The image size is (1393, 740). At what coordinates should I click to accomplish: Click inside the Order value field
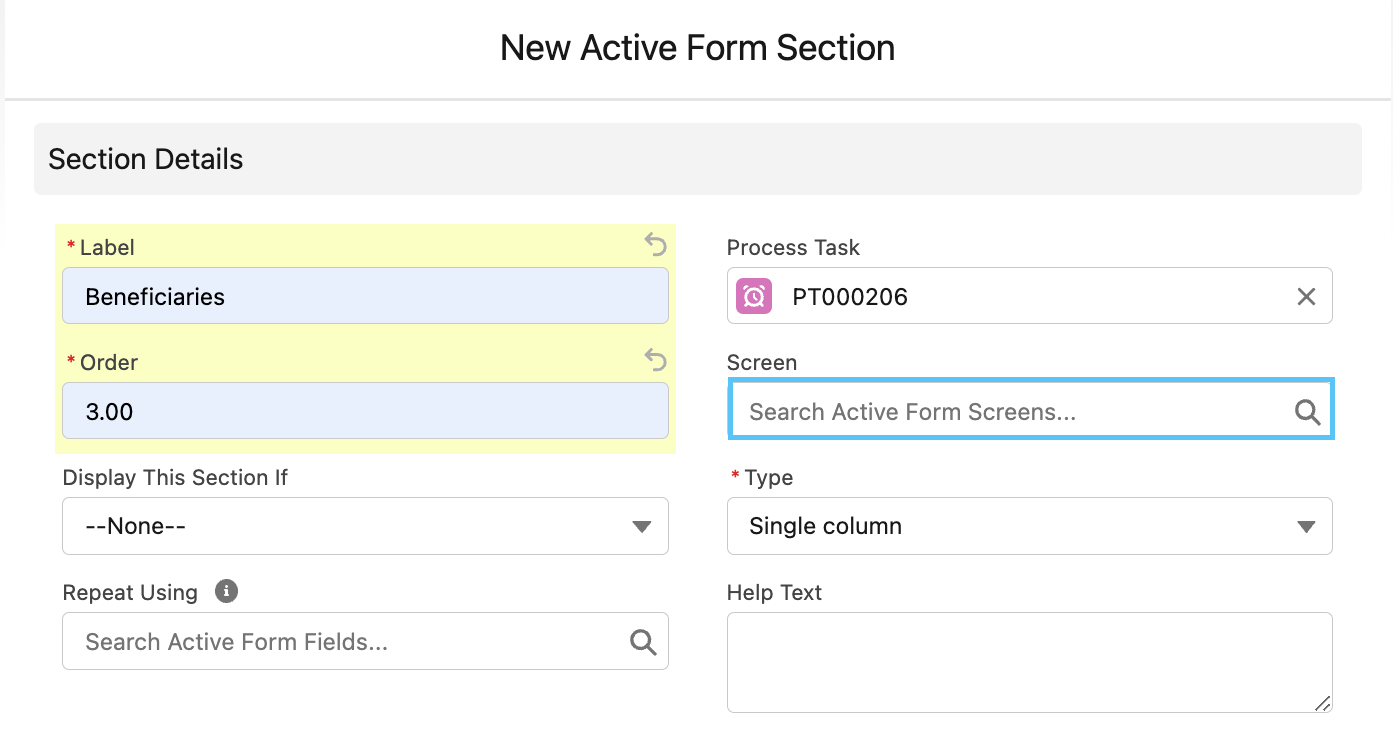tap(365, 410)
